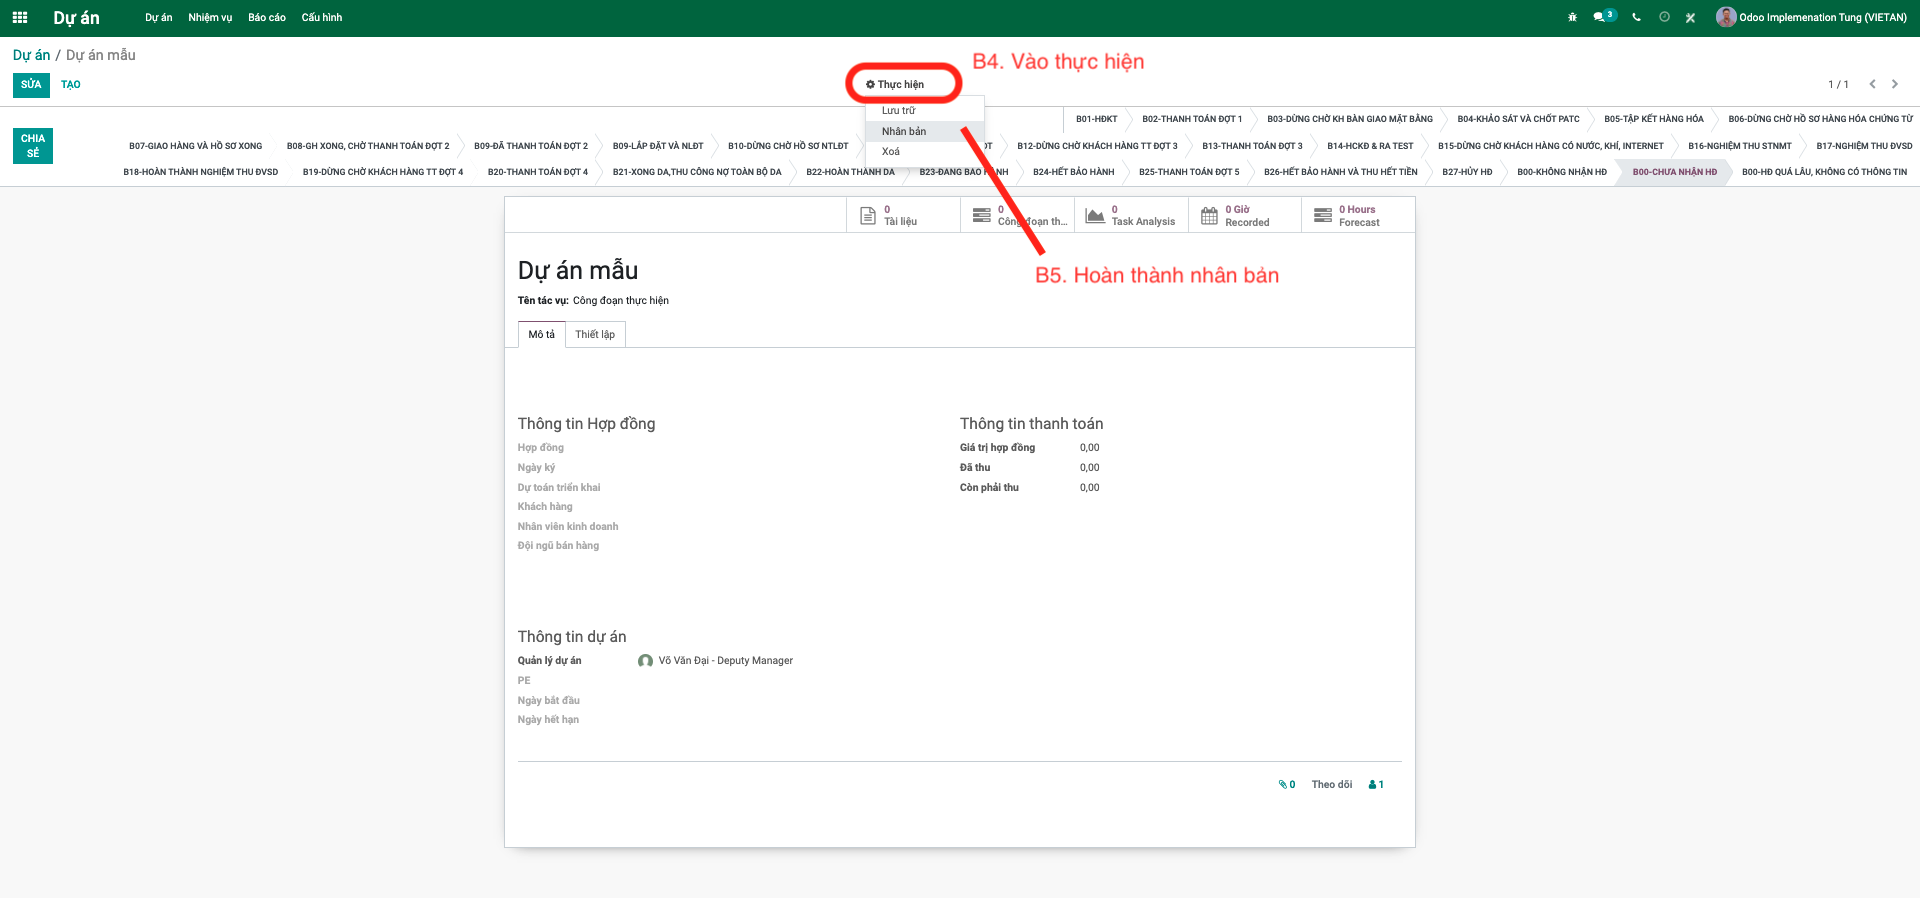
Task: Click the phone call icon
Action: point(1636,17)
